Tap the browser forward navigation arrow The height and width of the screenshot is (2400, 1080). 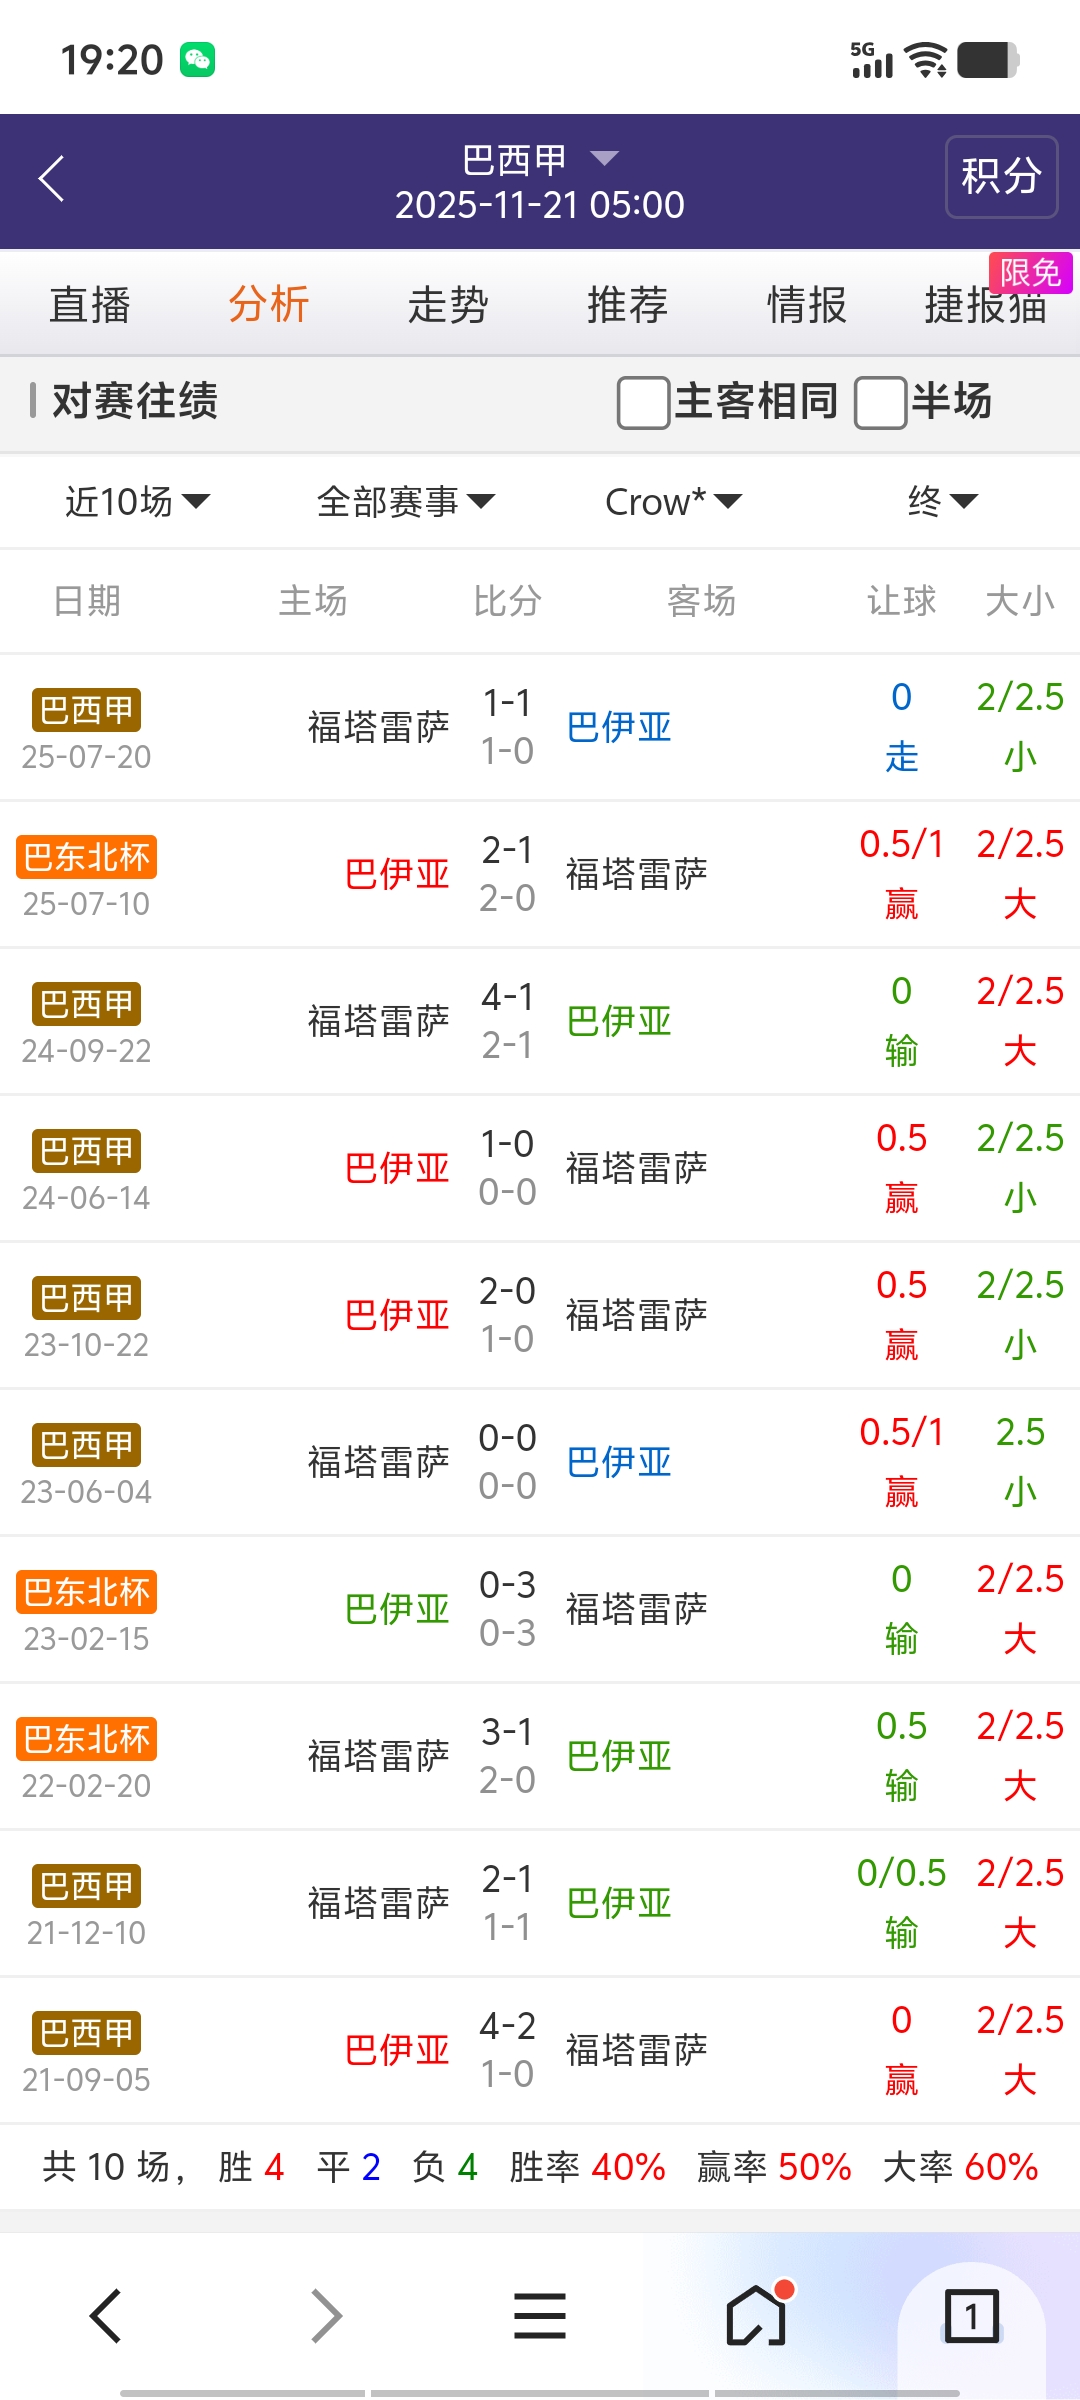pos(326,2315)
